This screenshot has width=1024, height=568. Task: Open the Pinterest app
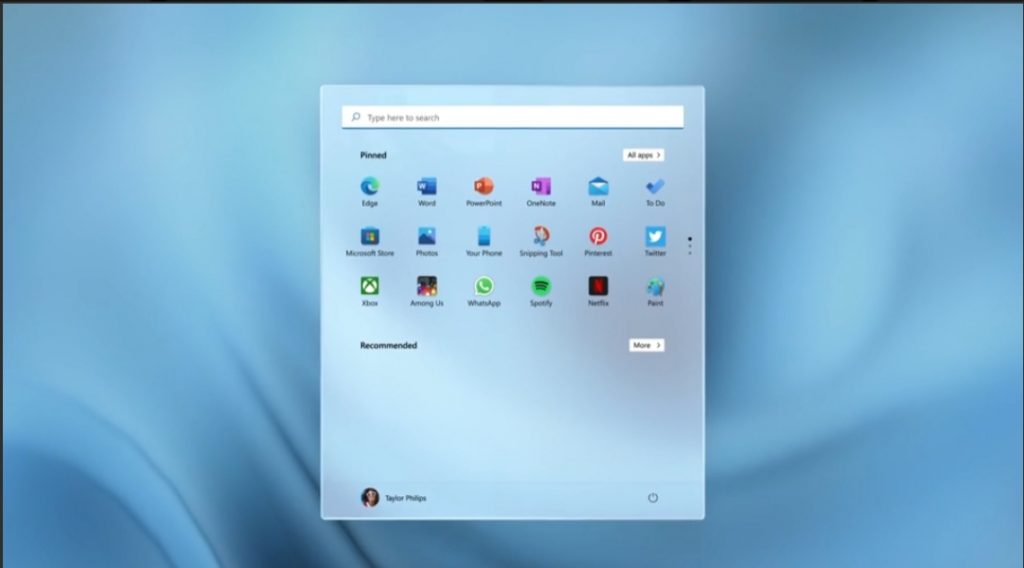(x=598, y=242)
